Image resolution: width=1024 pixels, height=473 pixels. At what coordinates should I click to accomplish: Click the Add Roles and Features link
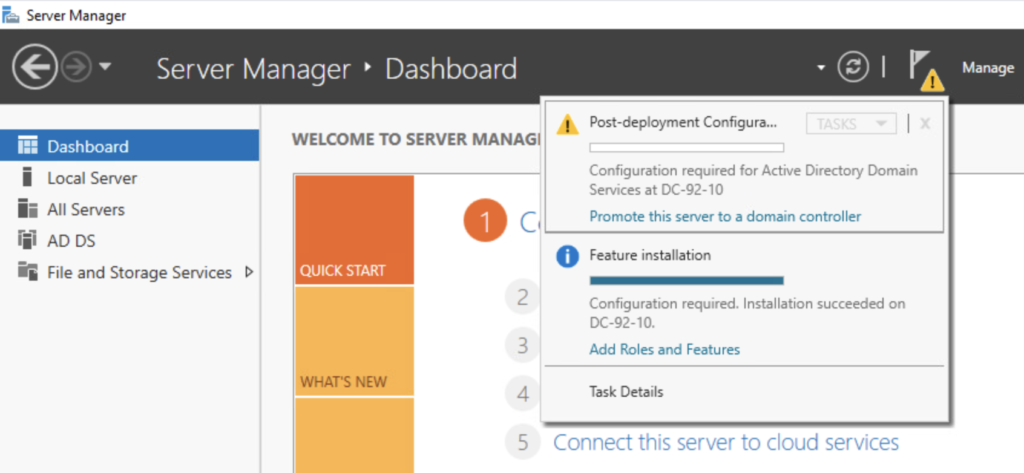664,349
